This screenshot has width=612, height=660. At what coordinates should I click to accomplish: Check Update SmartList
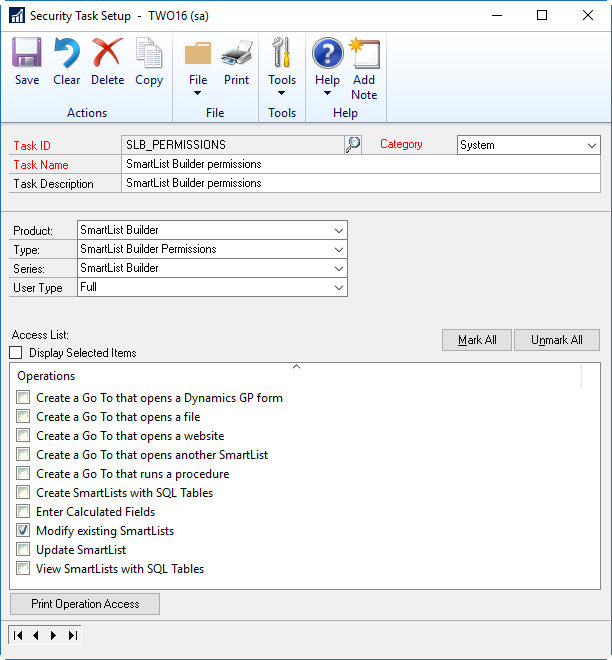click(23, 549)
